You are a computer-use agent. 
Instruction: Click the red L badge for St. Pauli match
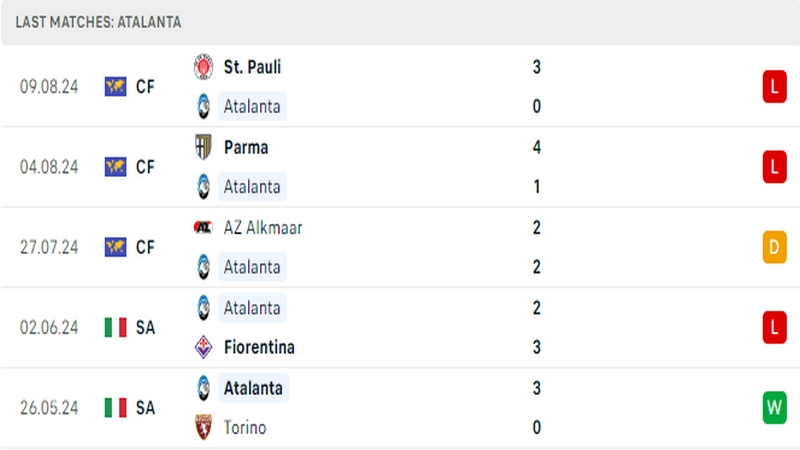pos(774,87)
